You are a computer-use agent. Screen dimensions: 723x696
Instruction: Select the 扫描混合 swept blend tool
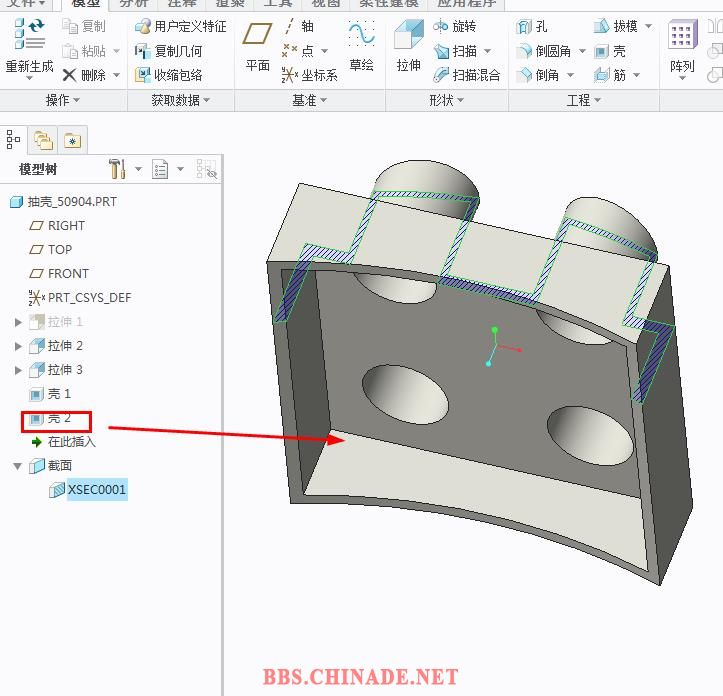coord(467,75)
